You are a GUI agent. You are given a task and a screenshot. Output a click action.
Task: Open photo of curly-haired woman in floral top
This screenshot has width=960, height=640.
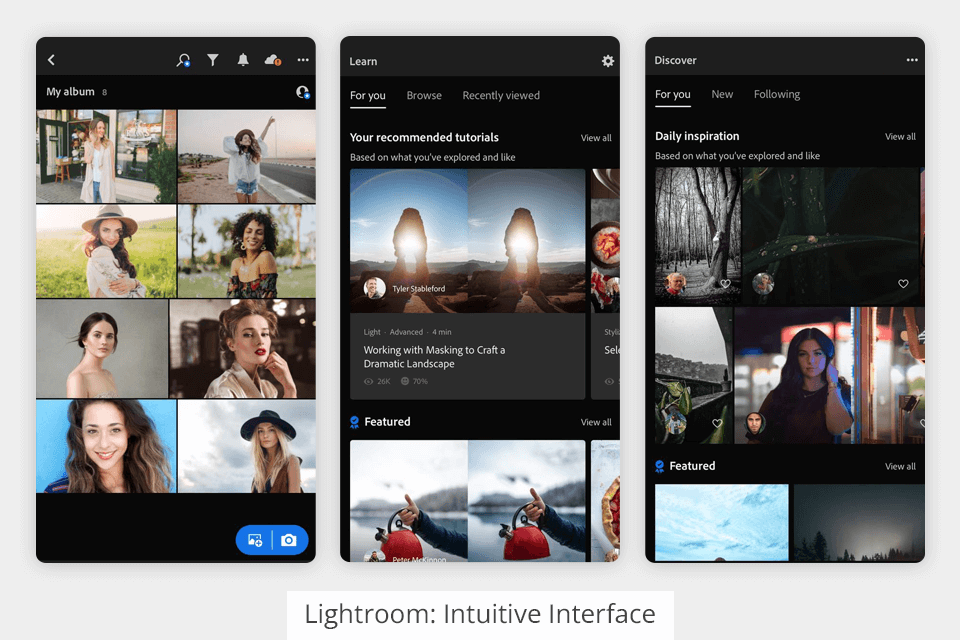pyautogui.click(x=247, y=251)
